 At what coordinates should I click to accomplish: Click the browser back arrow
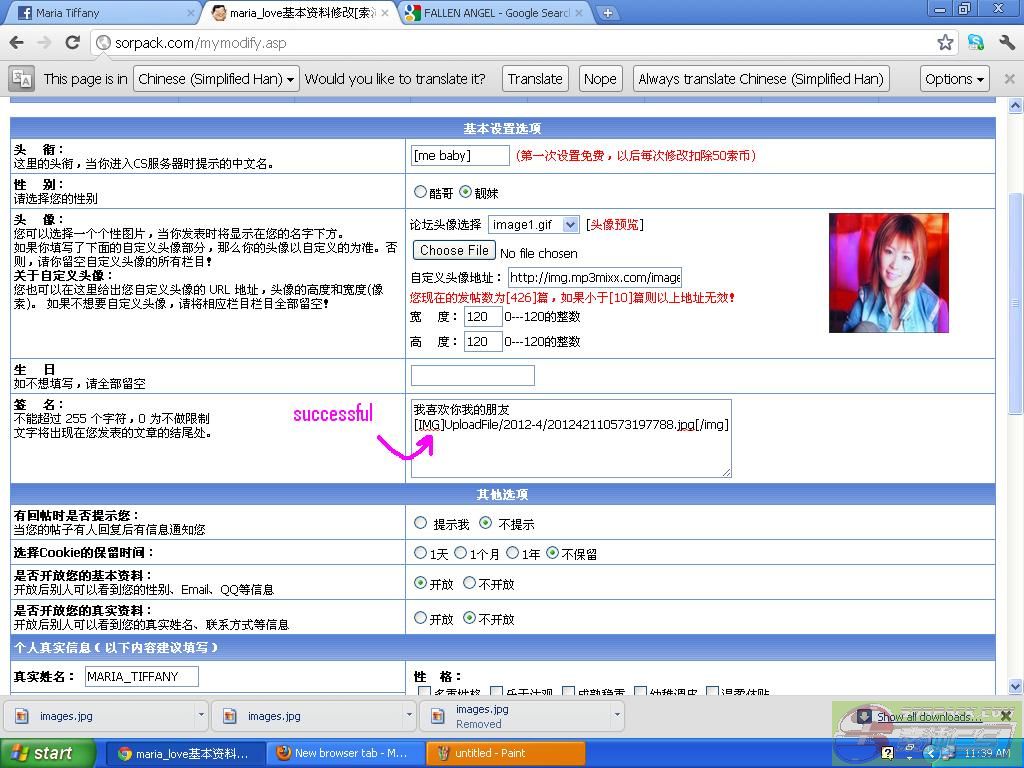pos(16,43)
